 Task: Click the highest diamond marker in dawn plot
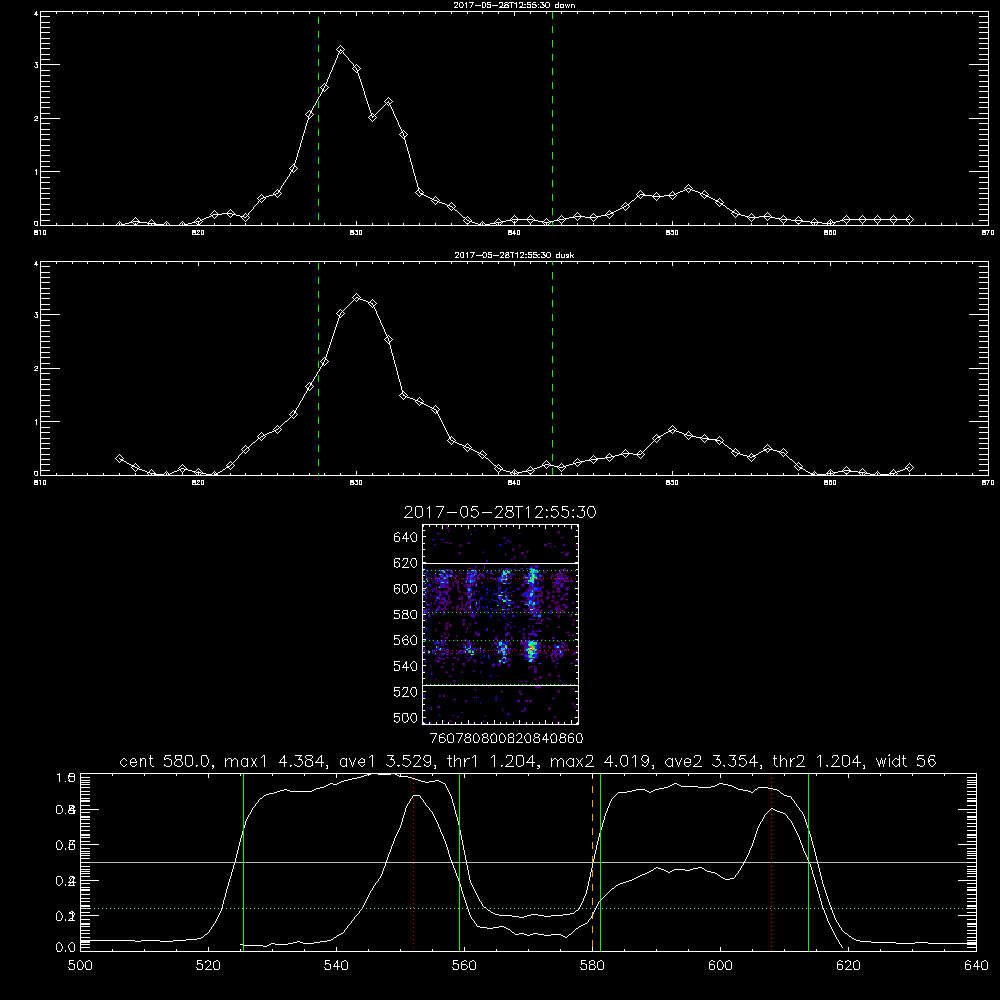341,50
